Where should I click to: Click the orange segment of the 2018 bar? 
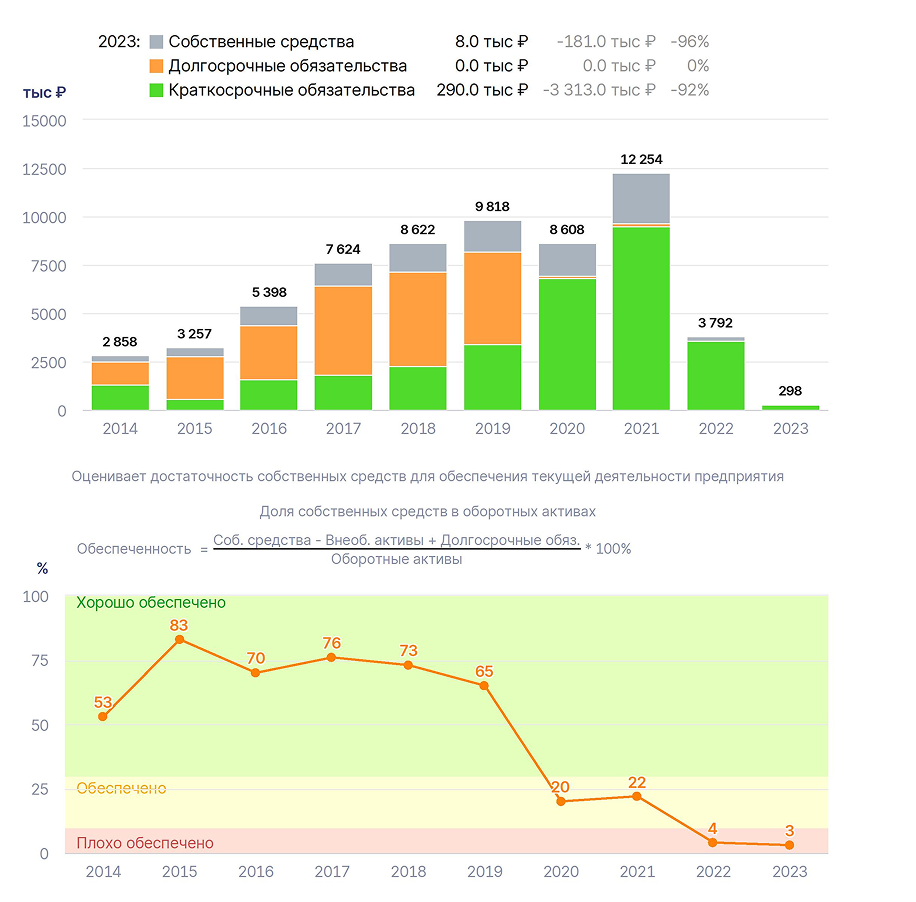pos(418,320)
